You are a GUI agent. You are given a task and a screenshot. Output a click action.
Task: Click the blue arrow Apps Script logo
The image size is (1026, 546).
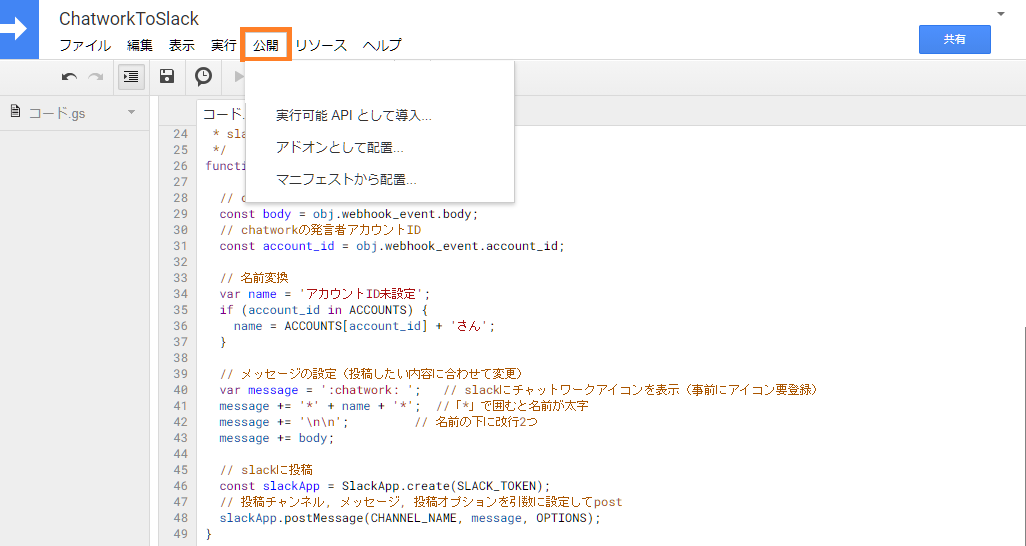tap(18, 29)
